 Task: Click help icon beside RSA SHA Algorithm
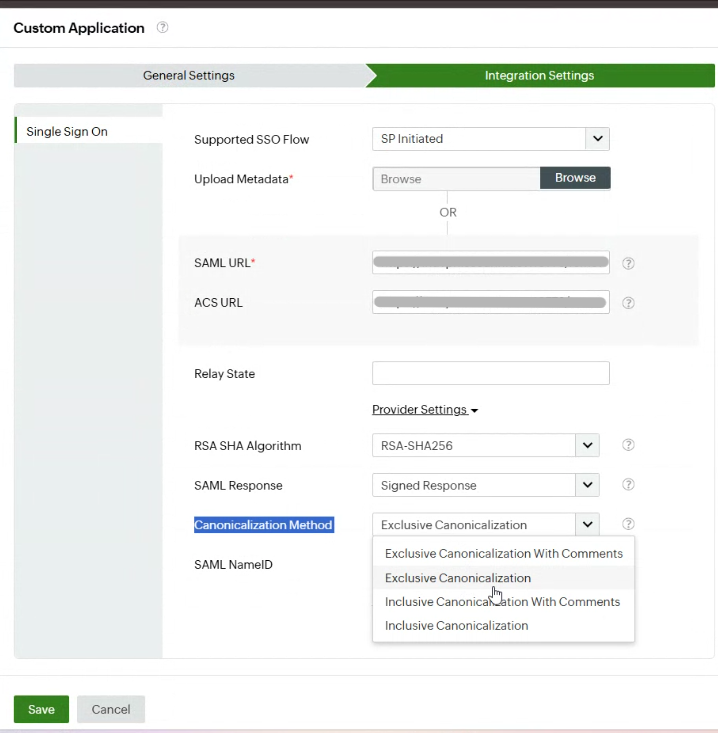click(629, 445)
